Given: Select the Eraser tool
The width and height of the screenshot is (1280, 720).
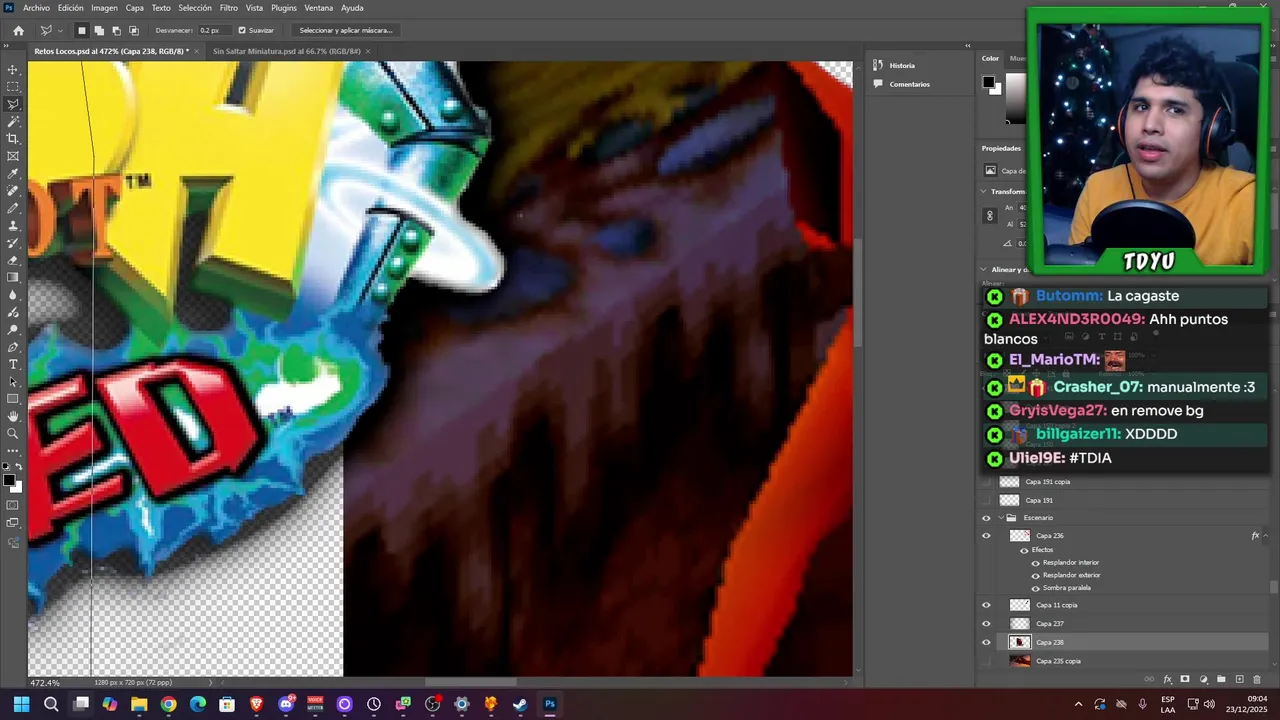Looking at the screenshot, I should click(x=13, y=260).
